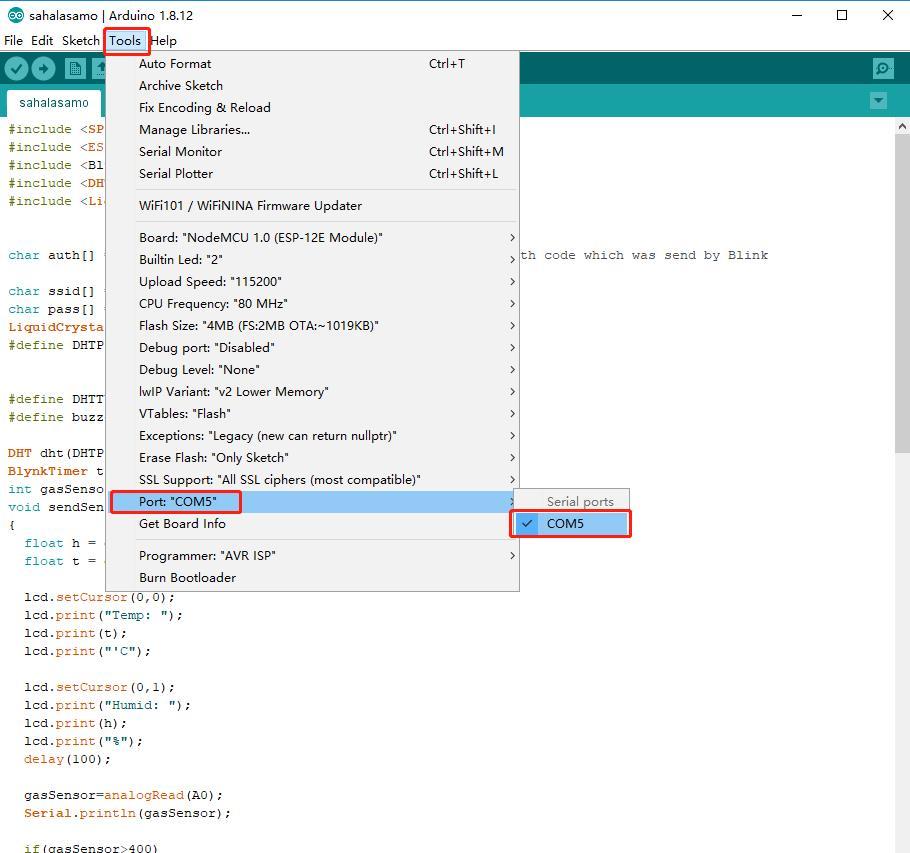
Task: Click the Upload arrow toolbar button
Action: [44, 69]
